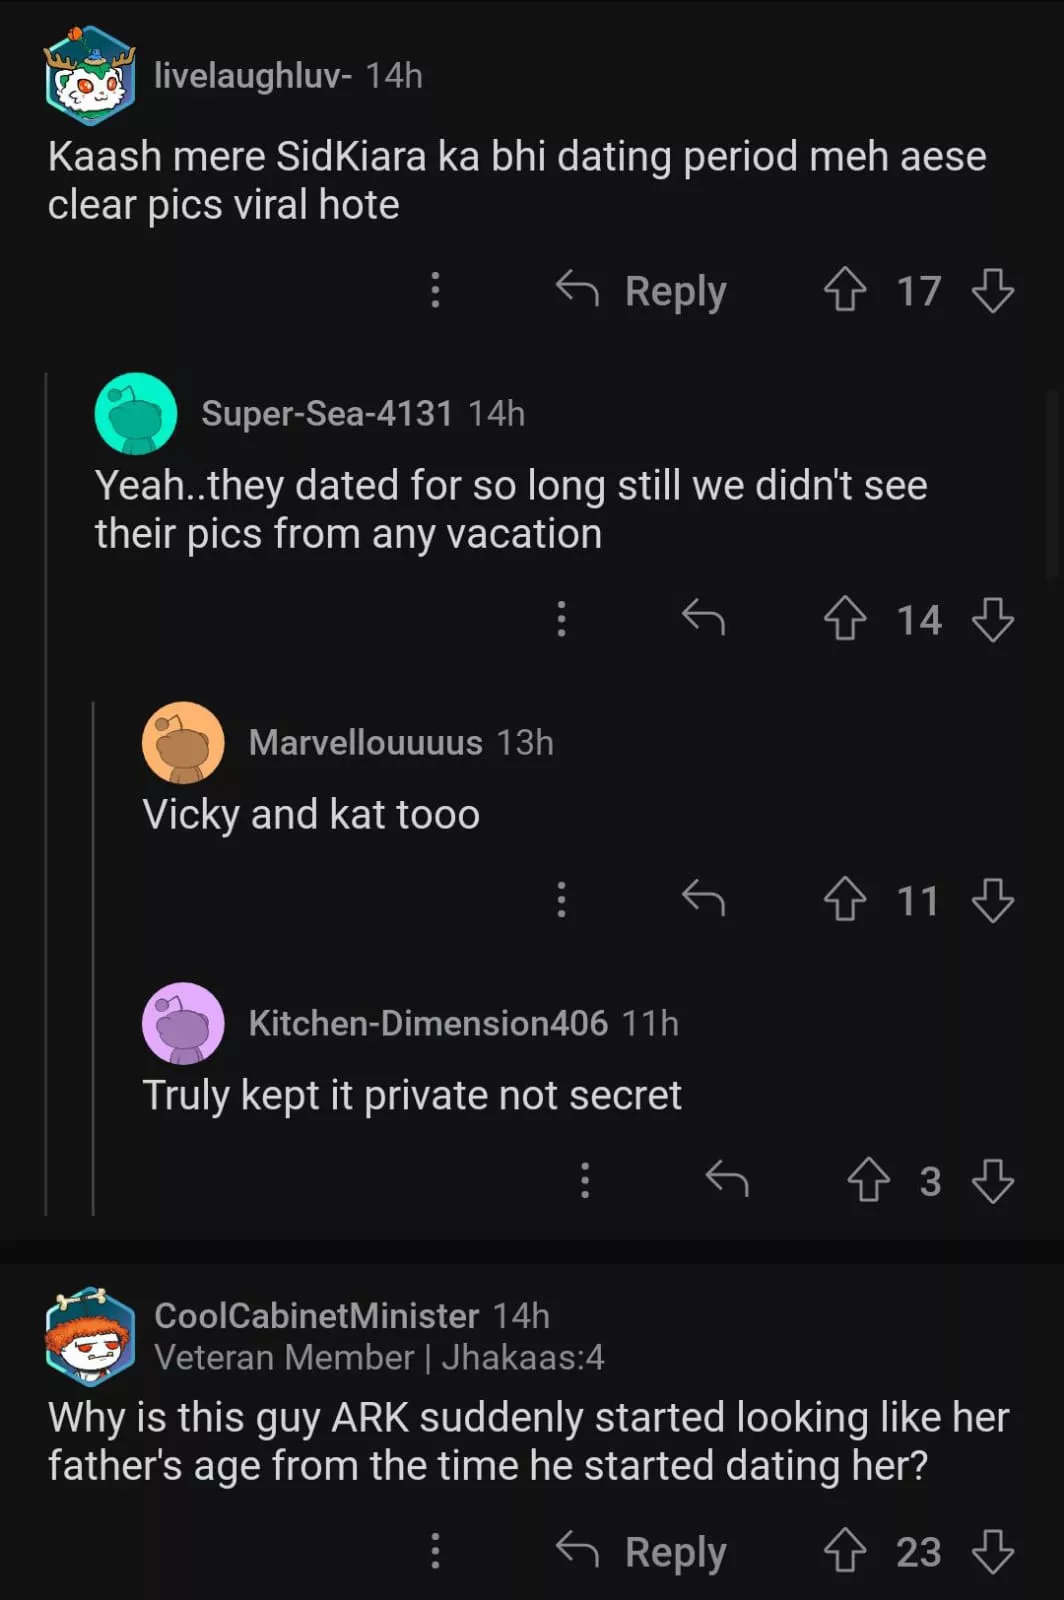The width and height of the screenshot is (1064, 1600).
Task: Downvote Super-Sea-4131's vacation comment
Action: (992, 619)
